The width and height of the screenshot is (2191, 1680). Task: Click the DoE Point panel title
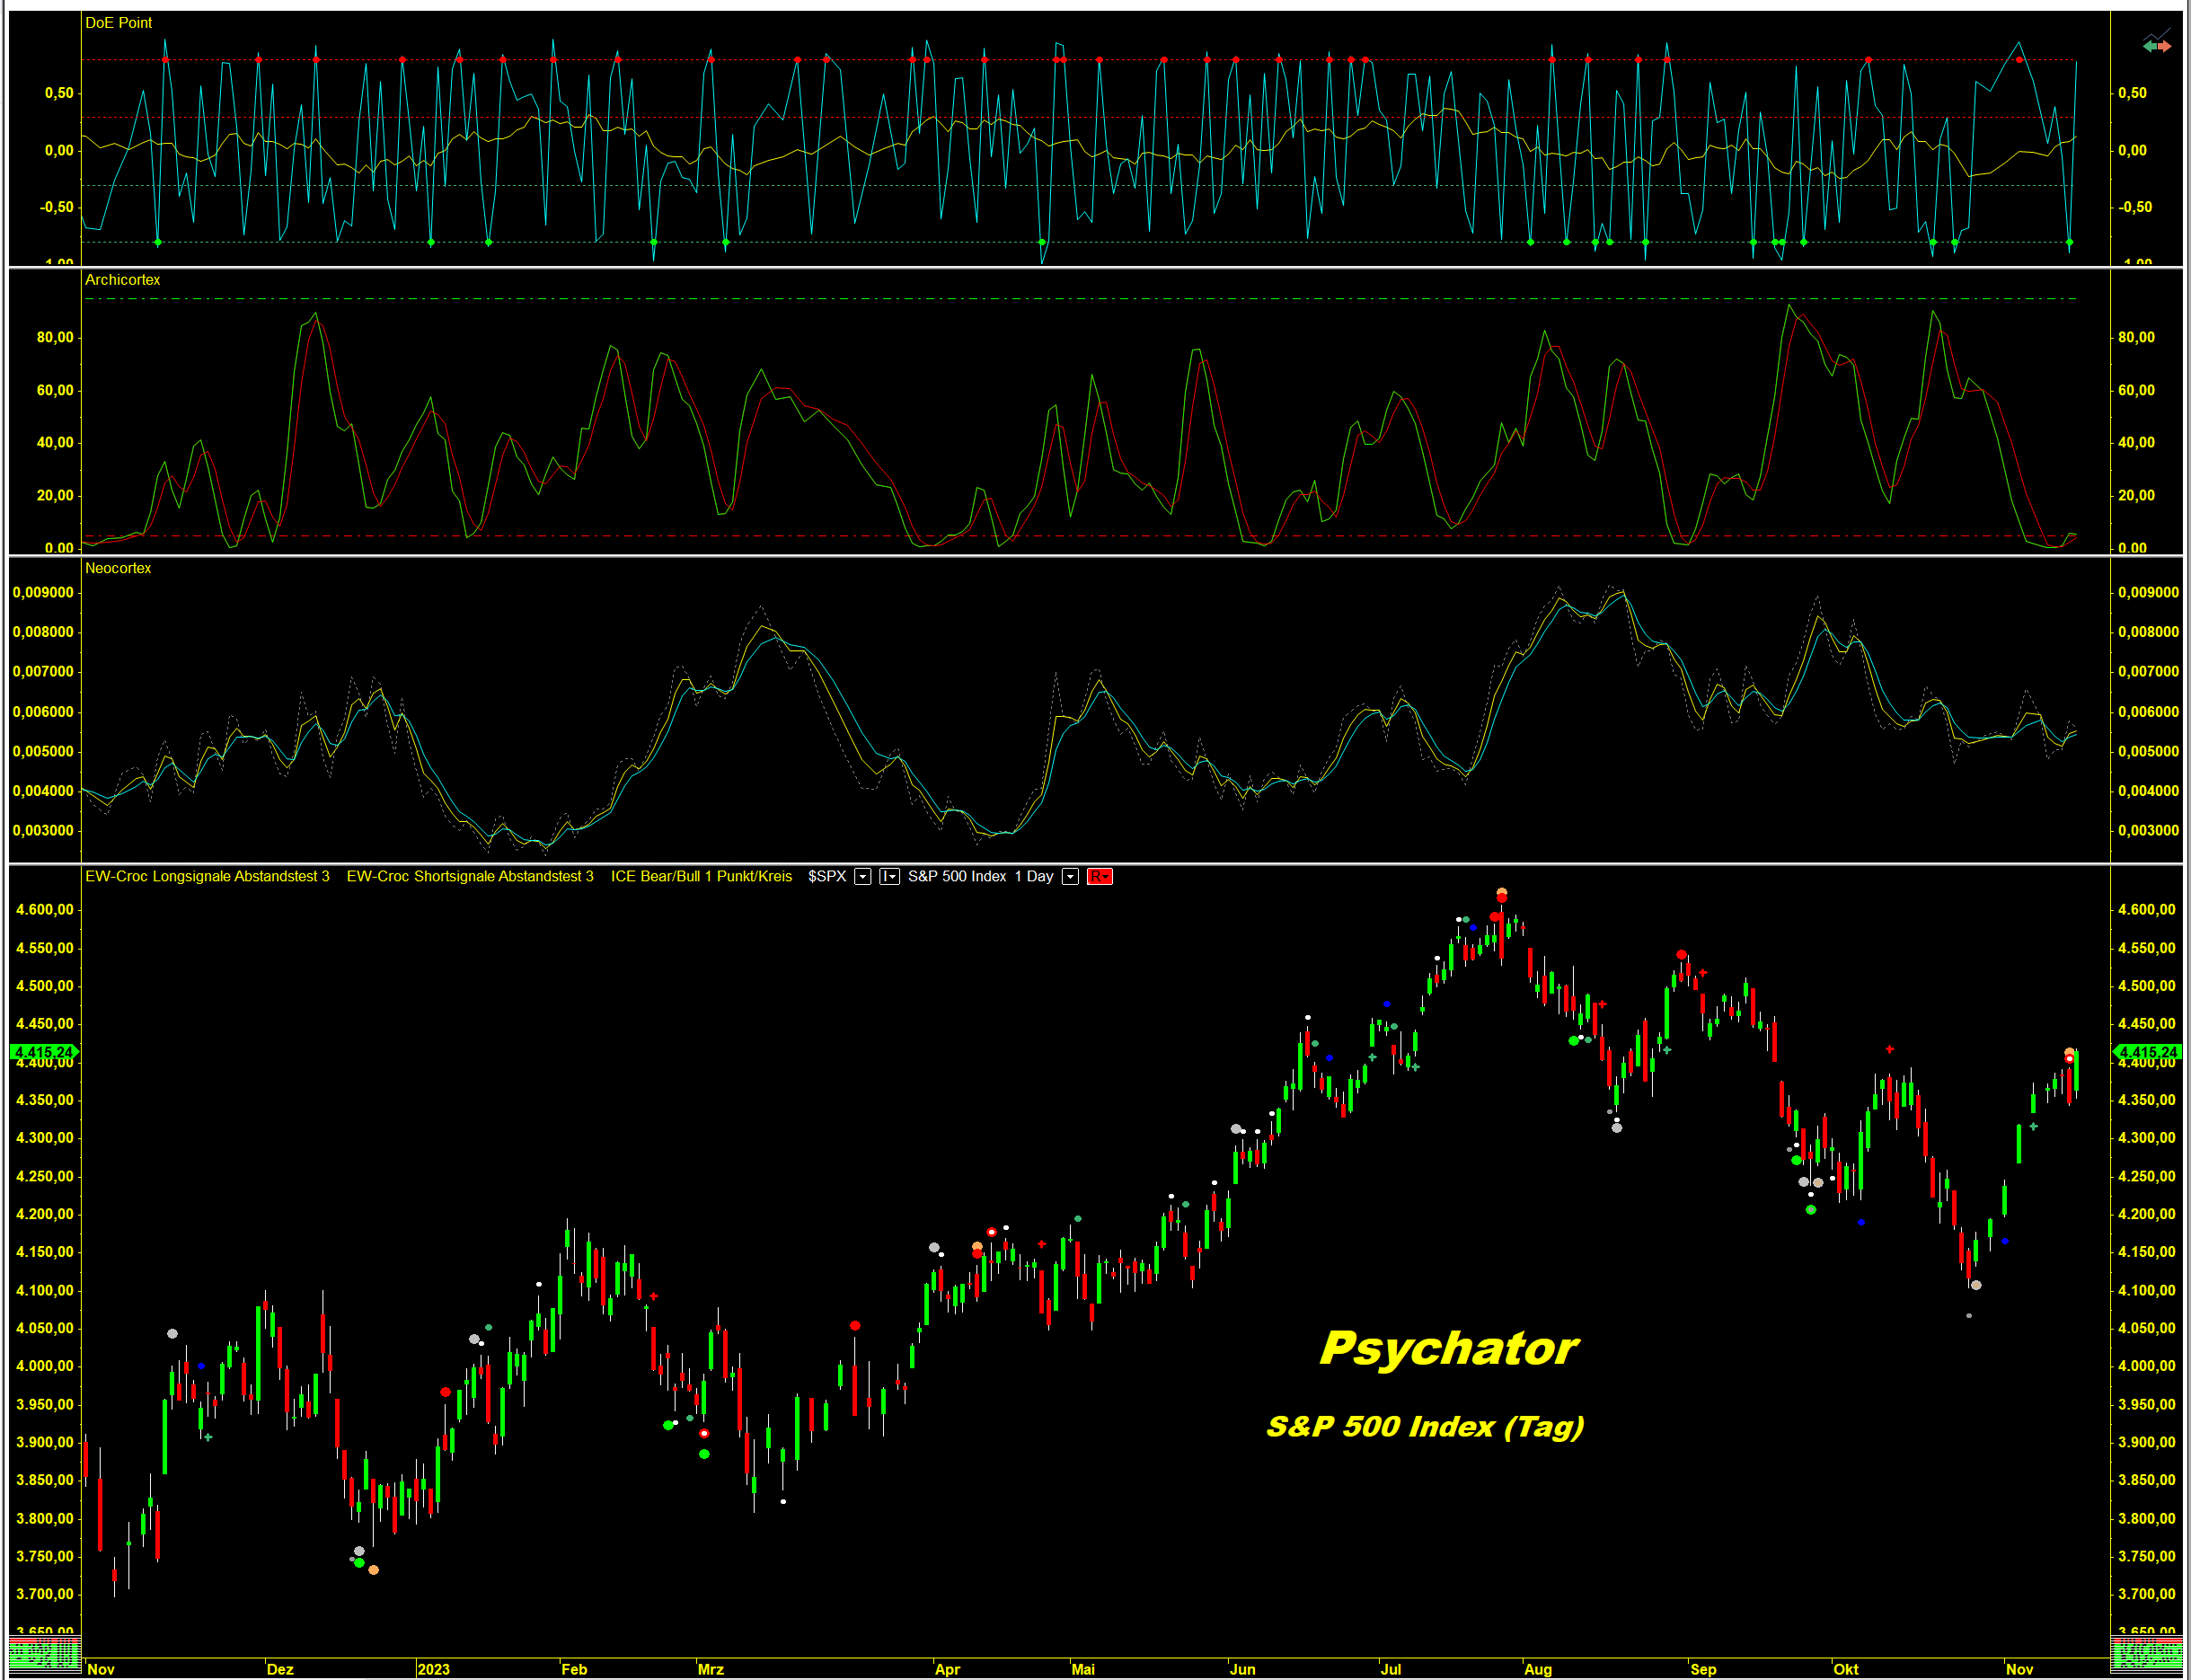click(118, 23)
